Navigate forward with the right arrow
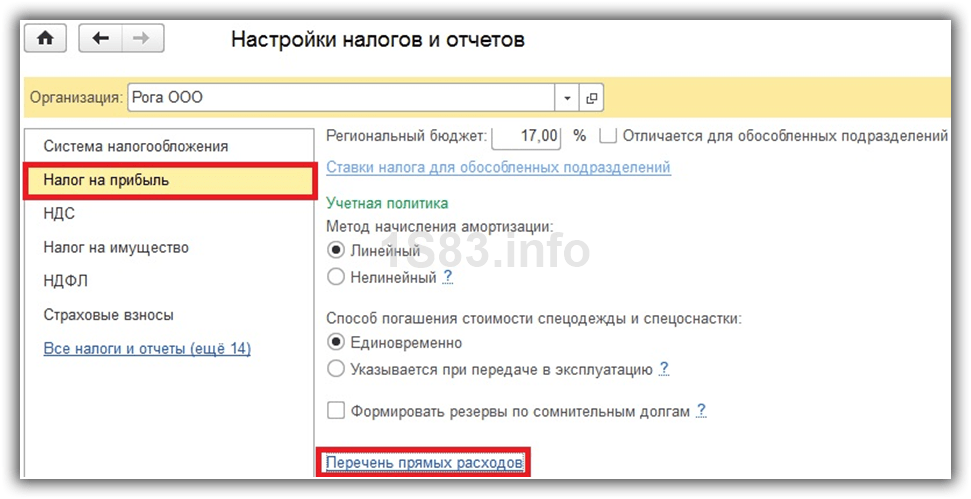The height and width of the screenshot is (499, 971). [x=142, y=39]
